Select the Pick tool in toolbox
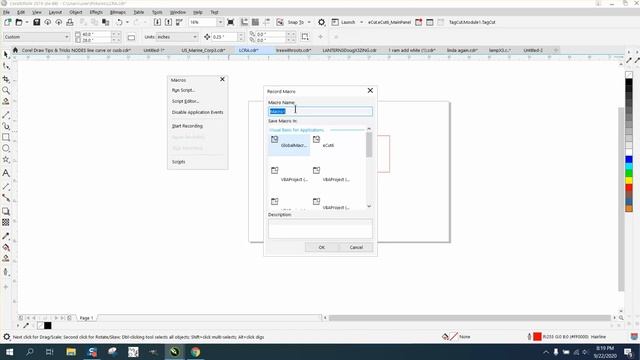Screen dimensions: 640x360 6,55
